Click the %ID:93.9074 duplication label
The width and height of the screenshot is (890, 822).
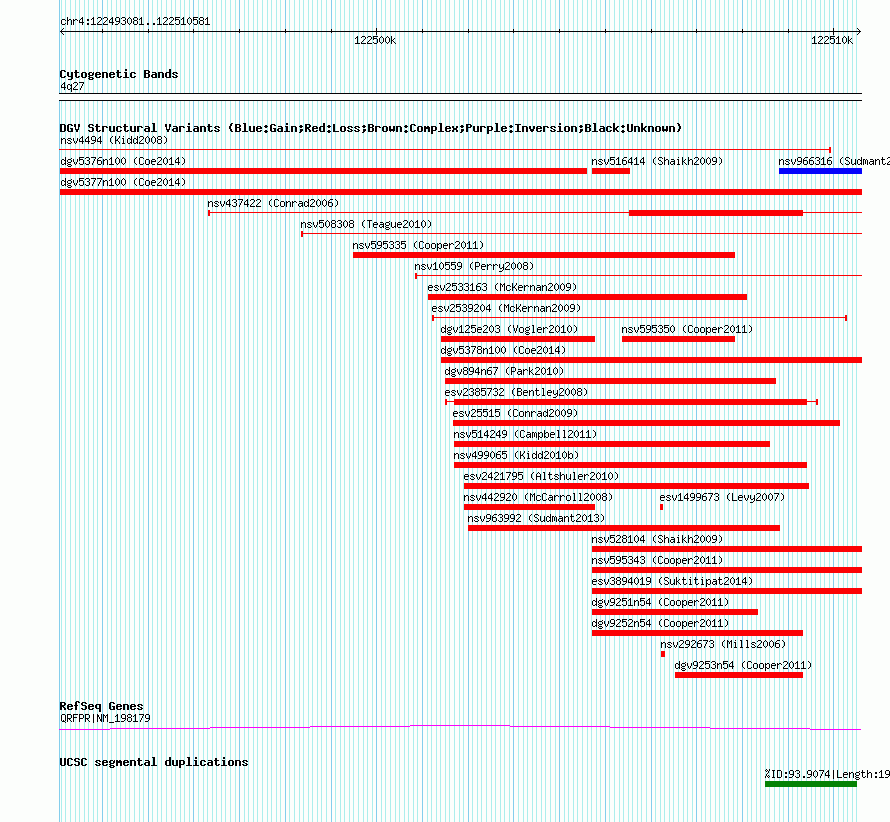tap(827, 774)
